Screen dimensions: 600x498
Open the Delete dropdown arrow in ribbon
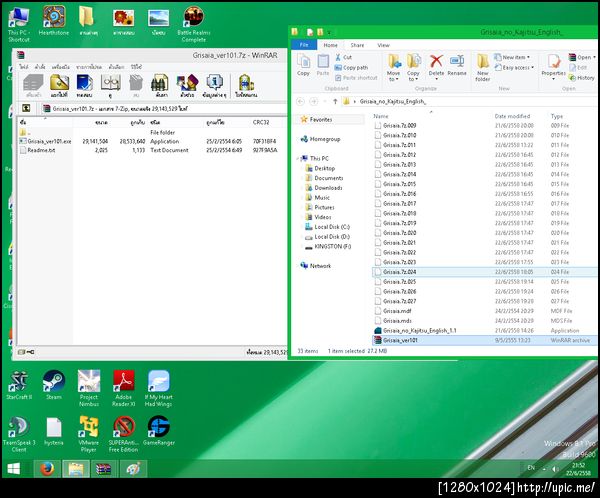436,79
